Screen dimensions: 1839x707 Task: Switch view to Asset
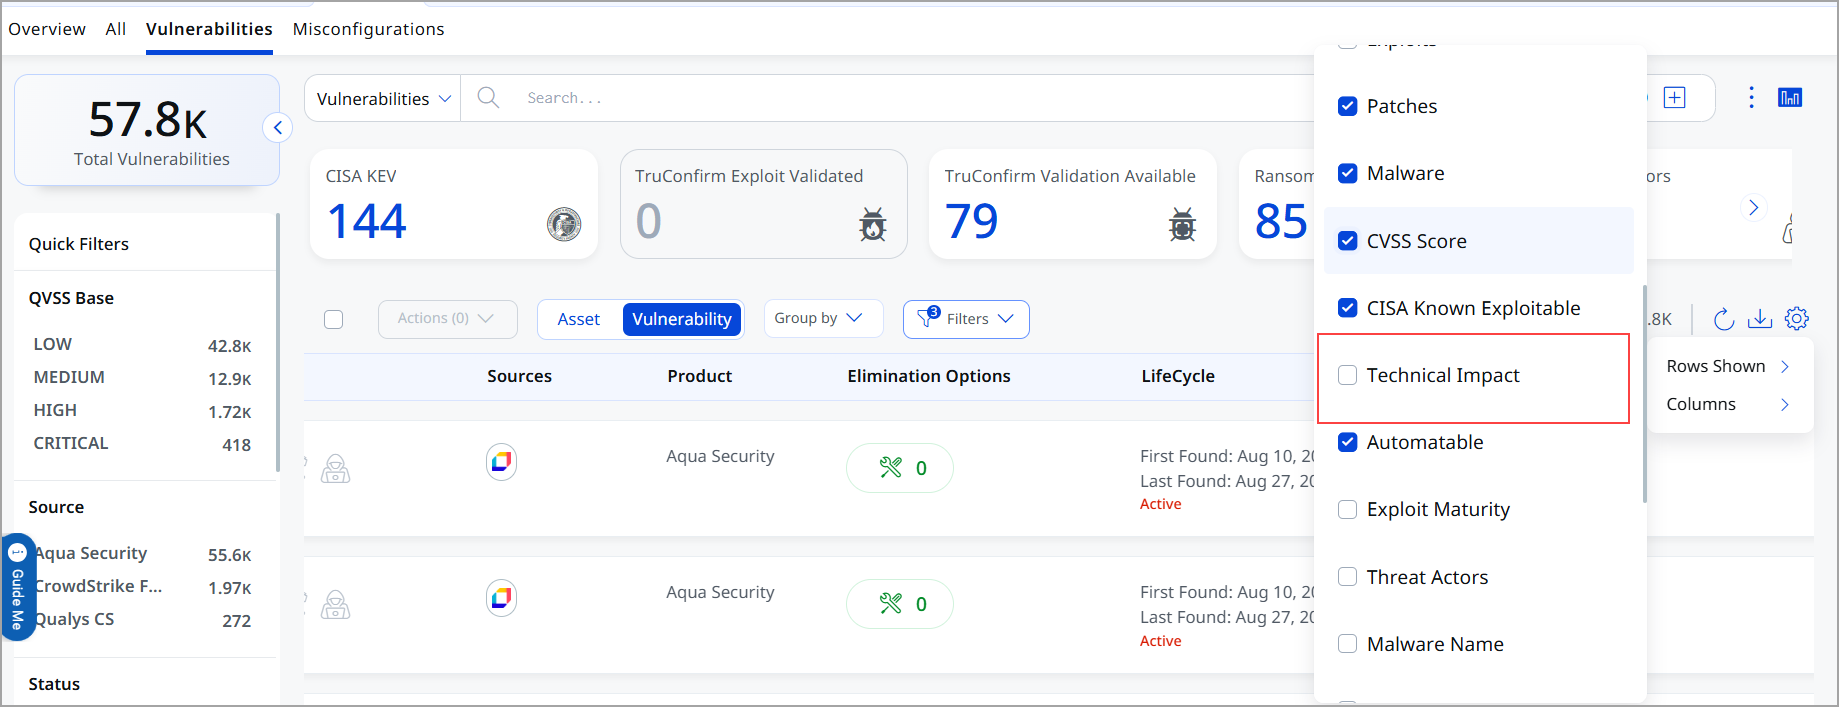coord(579,319)
